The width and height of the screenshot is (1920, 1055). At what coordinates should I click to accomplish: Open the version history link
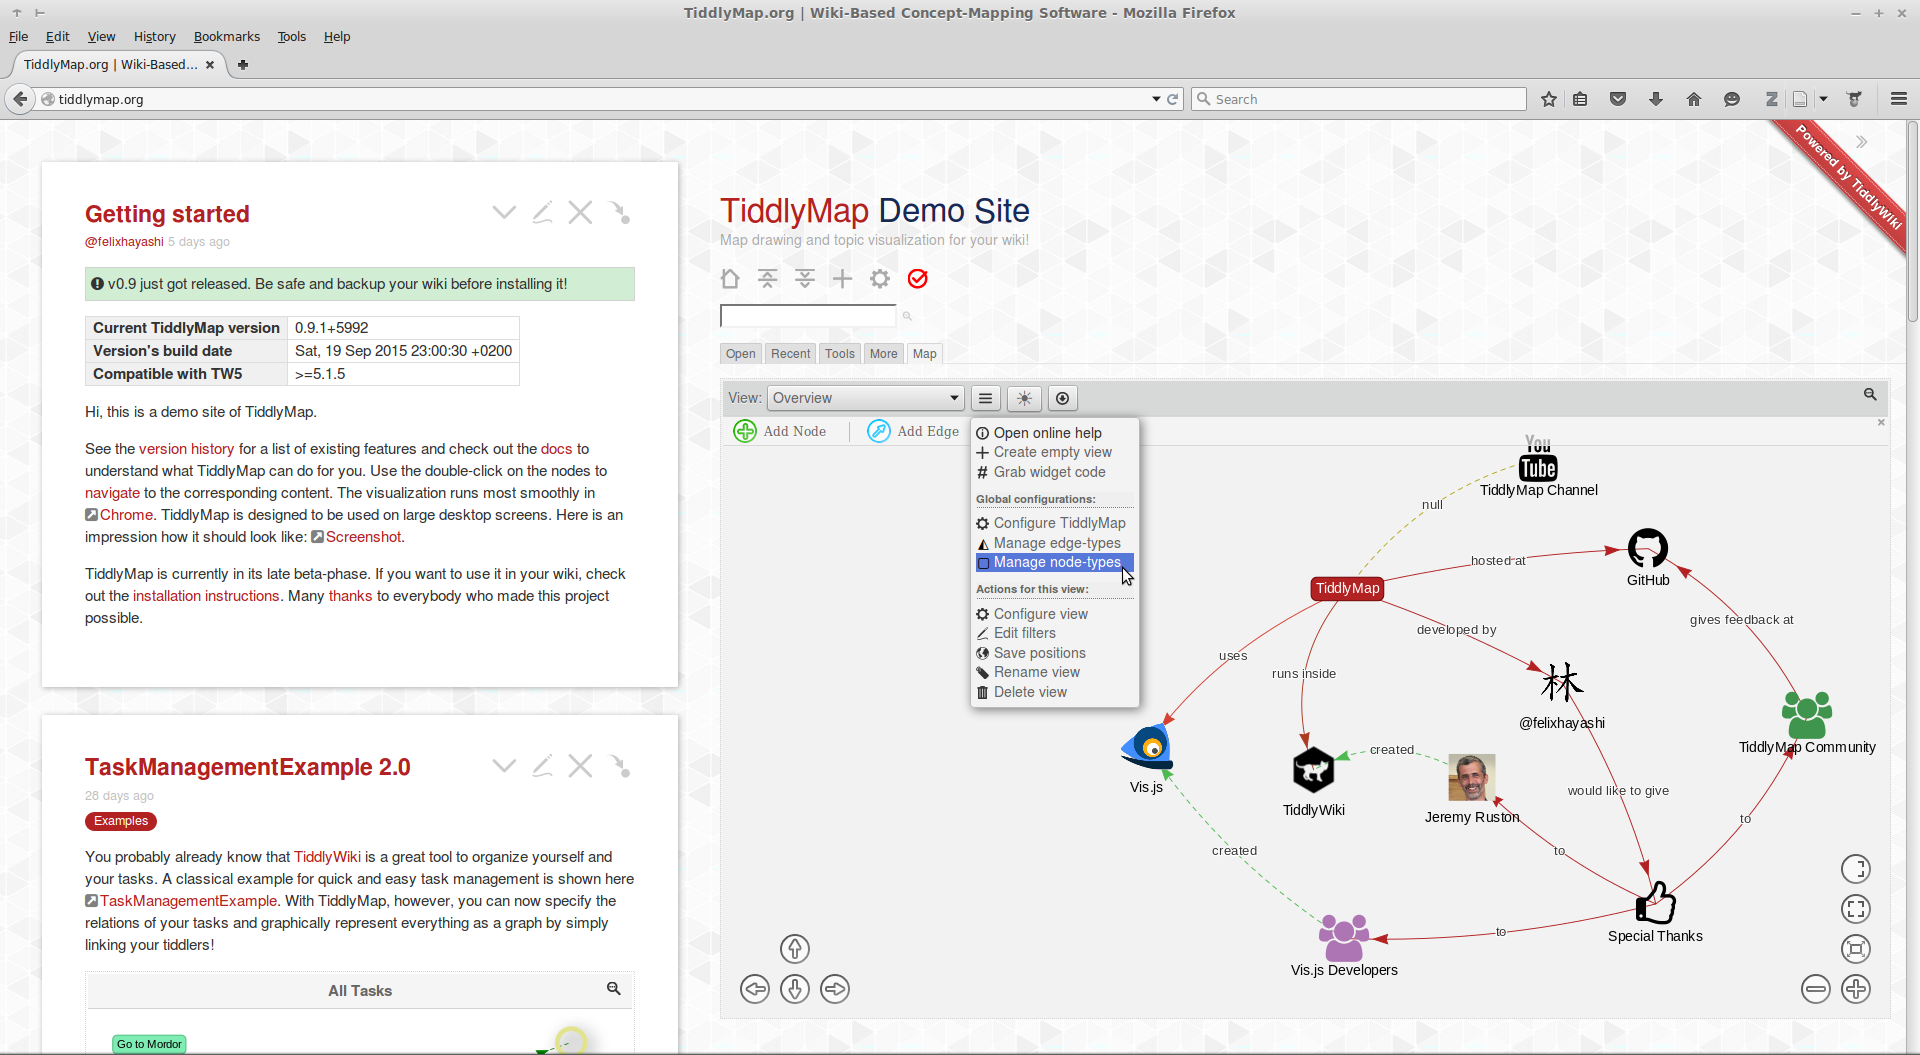click(x=186, y=449)
